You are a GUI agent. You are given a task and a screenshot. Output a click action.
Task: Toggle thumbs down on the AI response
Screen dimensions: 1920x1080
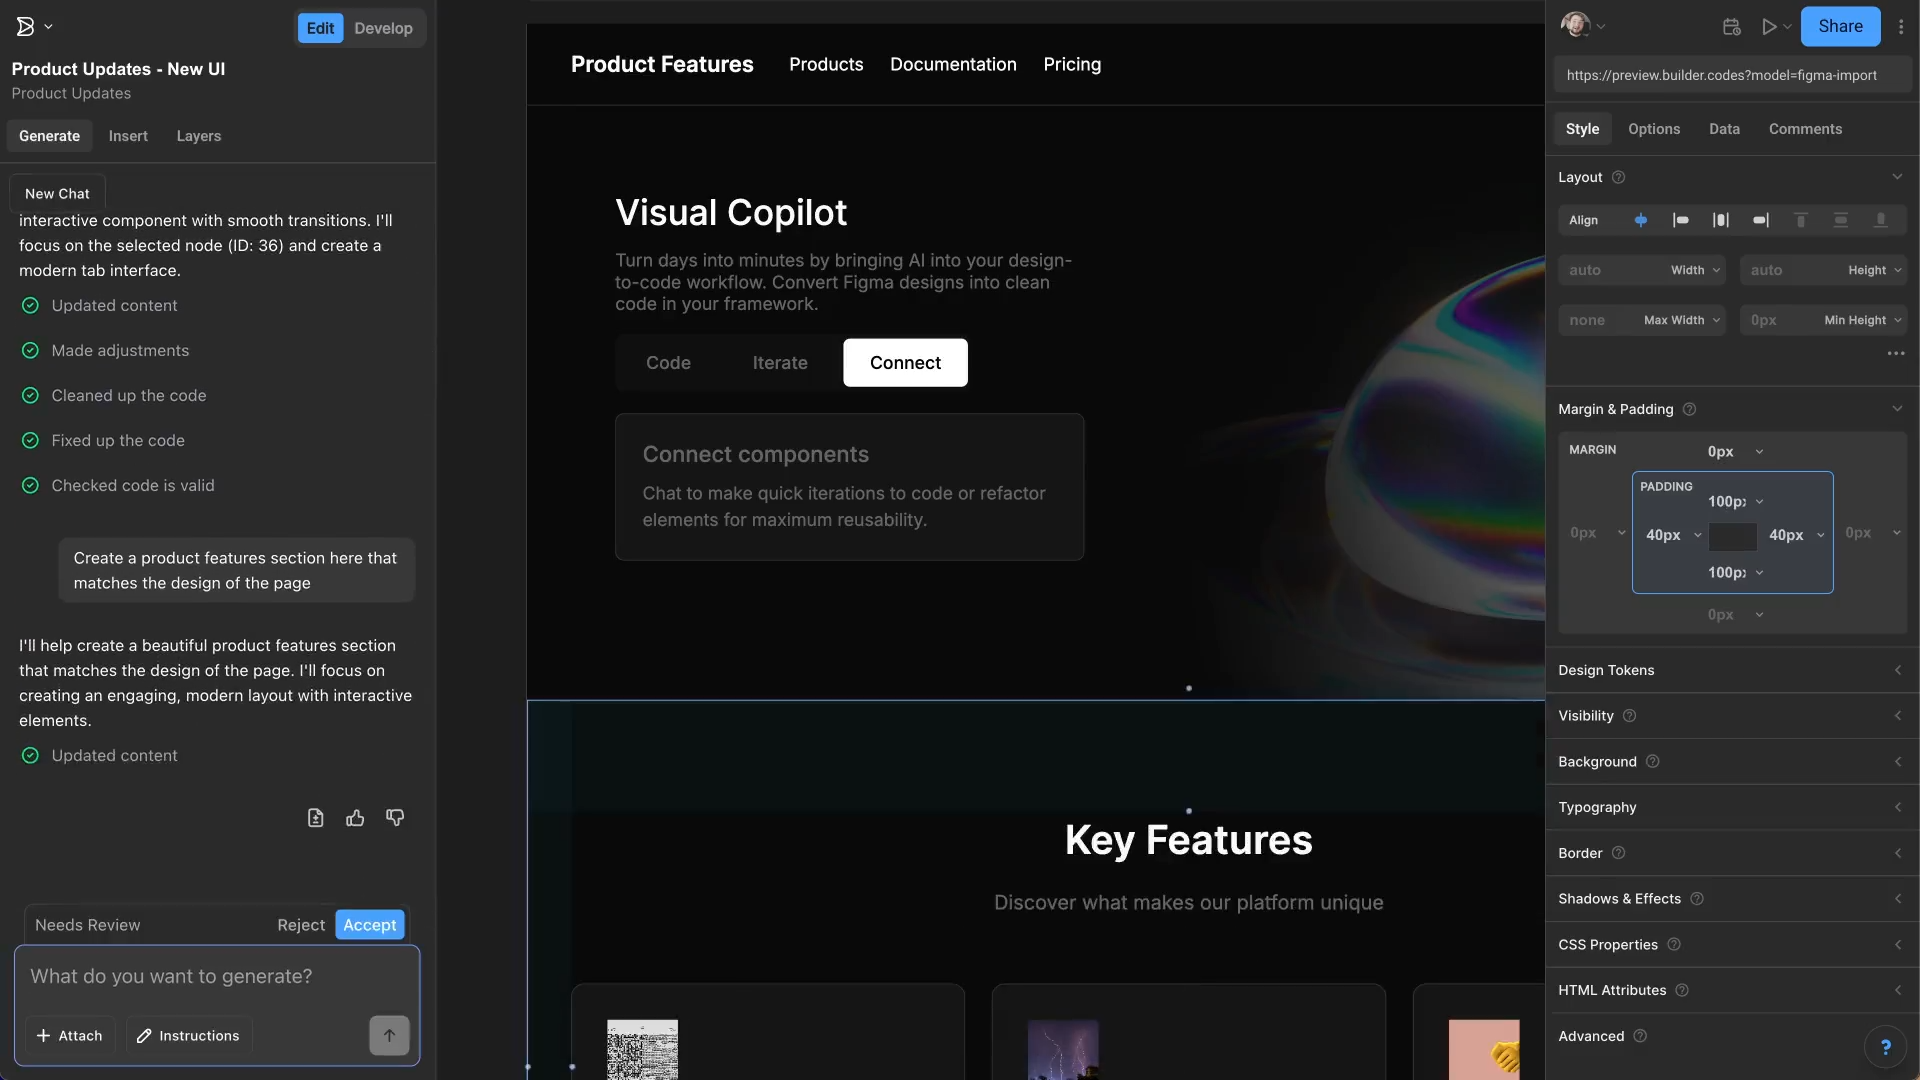tap(394, 817)
